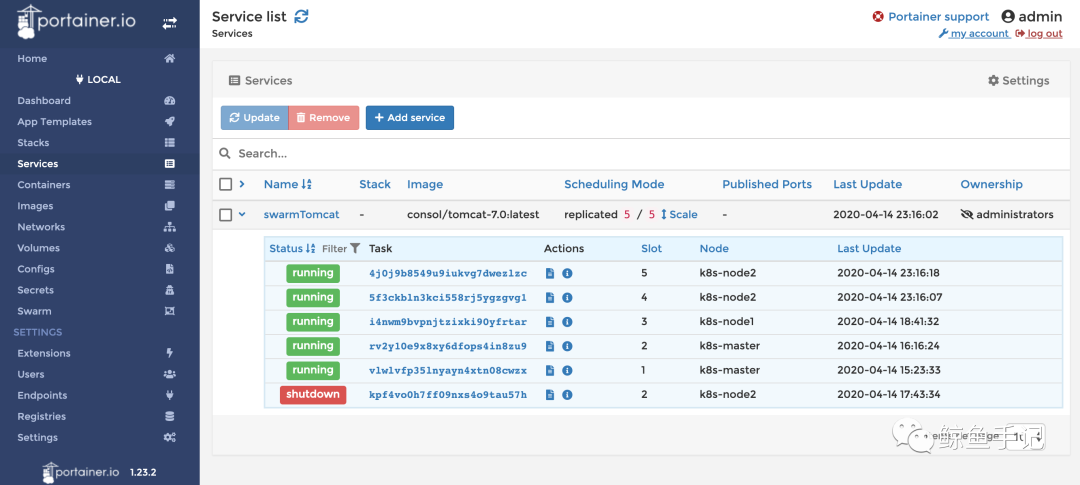Image resolution: width=1080 pixels, height=485 pixels.
Task: Click the inspect info icon for slot 5 task
Action: tap(567, 273)
